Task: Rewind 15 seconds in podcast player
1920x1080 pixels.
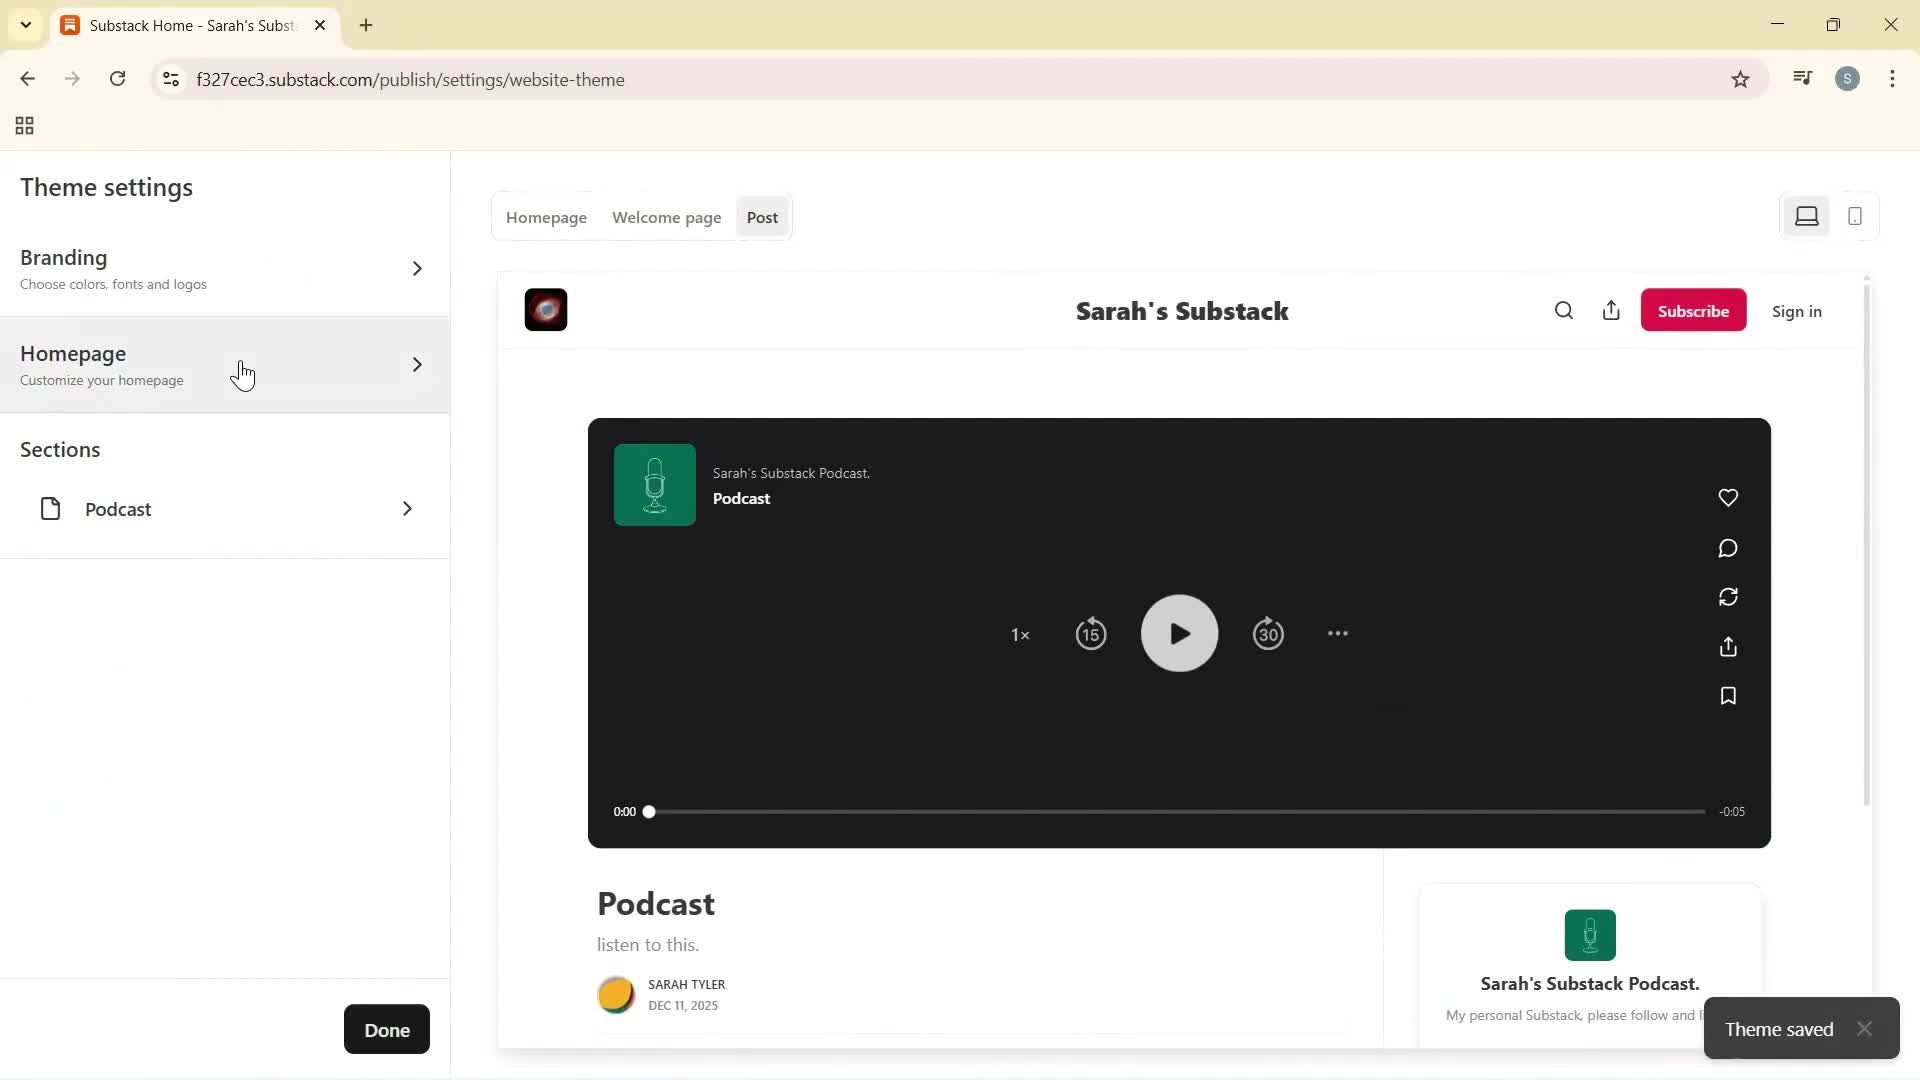Action: coord(1091,634)
